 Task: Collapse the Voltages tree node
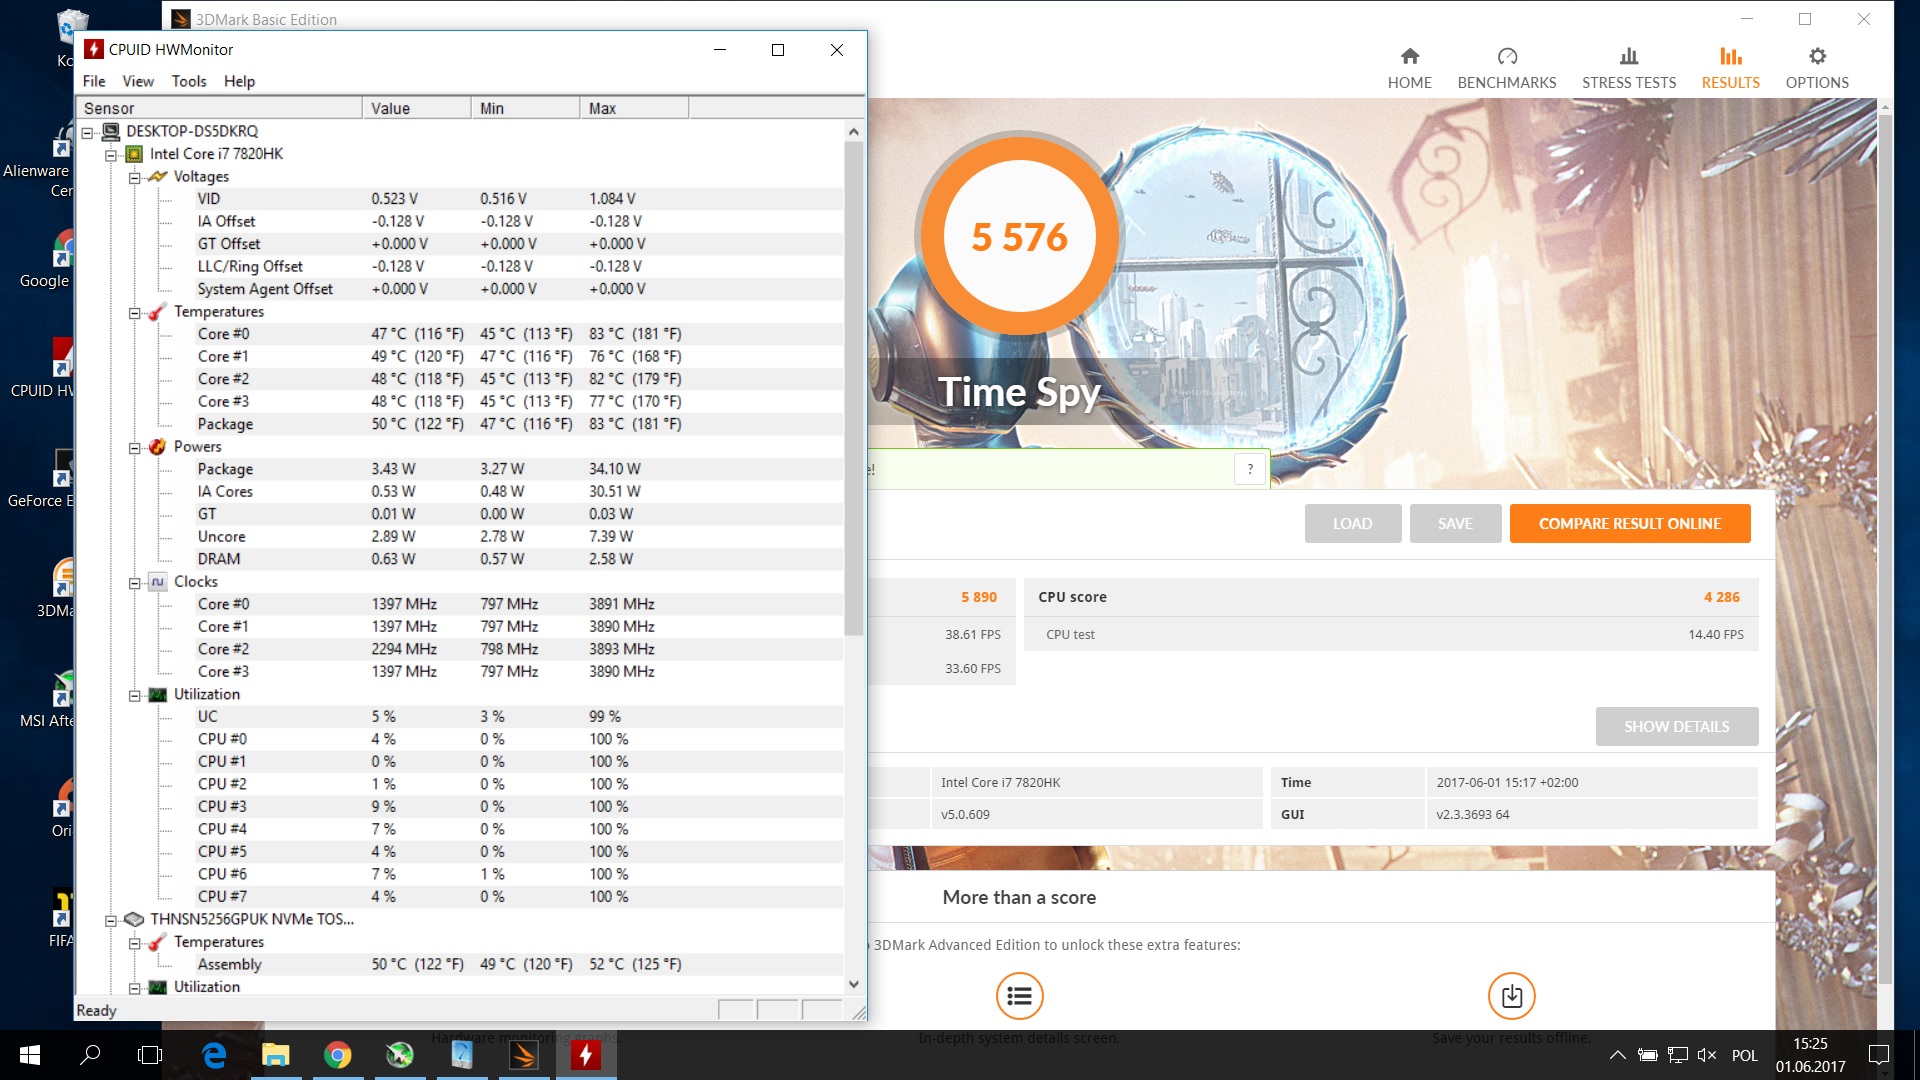point(134,177)
